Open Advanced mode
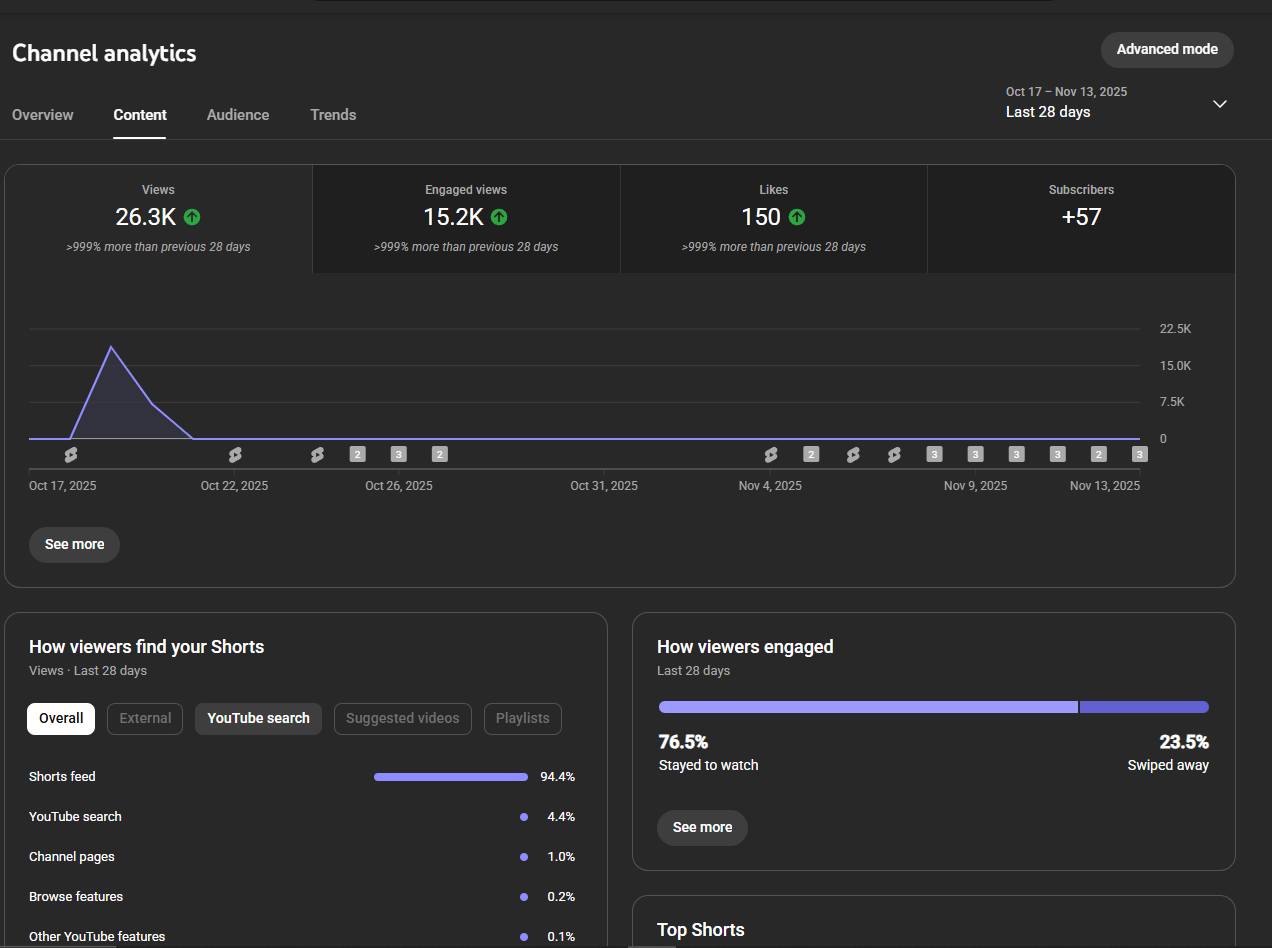1272x948 pixels. 1167,49
